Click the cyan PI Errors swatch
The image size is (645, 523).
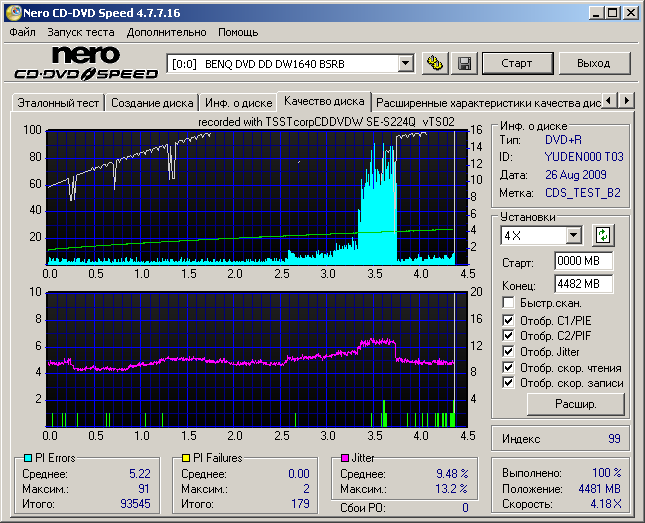(x=28, y=458)
